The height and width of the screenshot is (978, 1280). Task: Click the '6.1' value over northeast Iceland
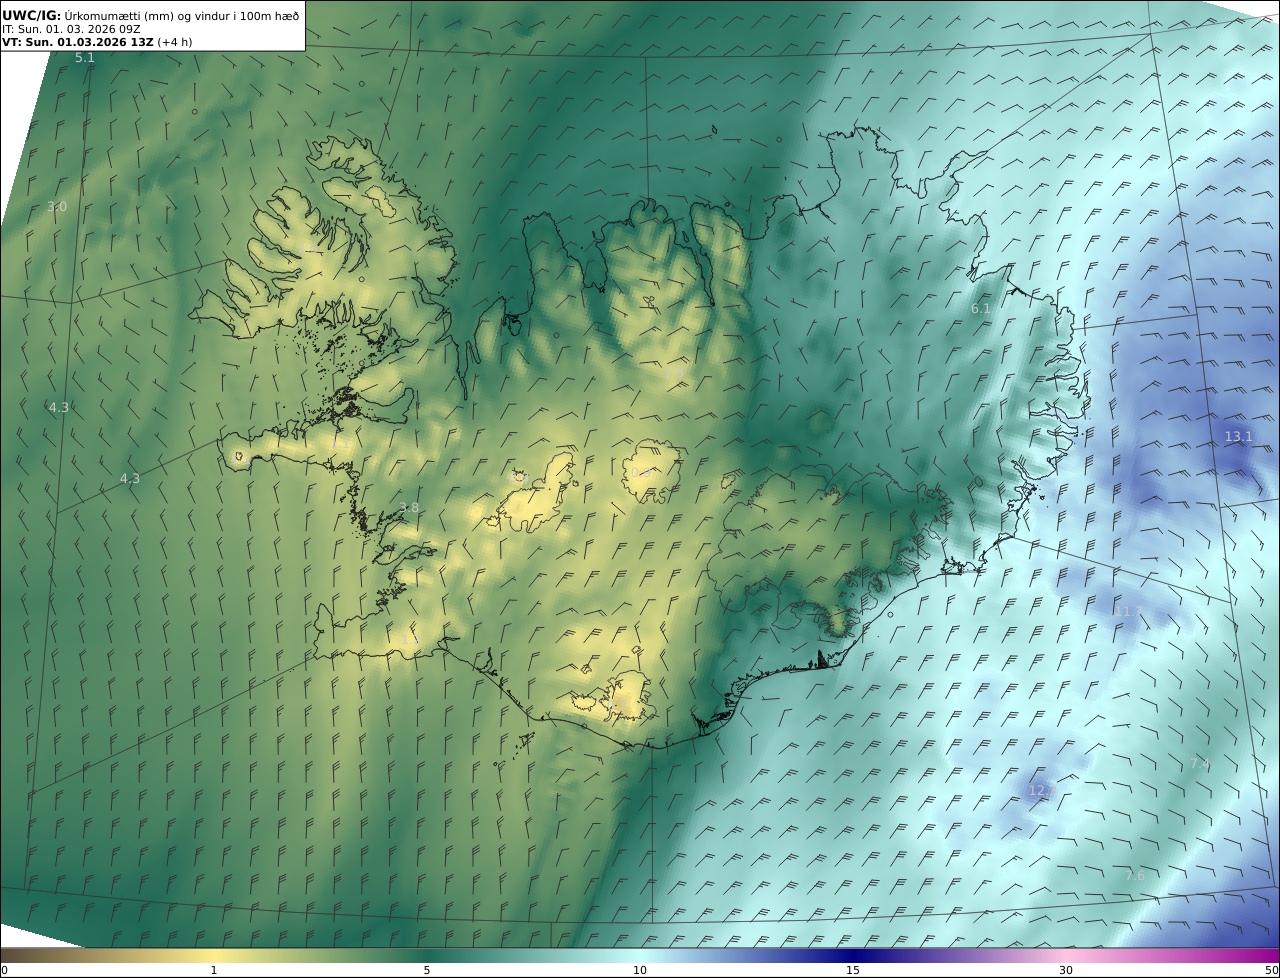[981, 309]
